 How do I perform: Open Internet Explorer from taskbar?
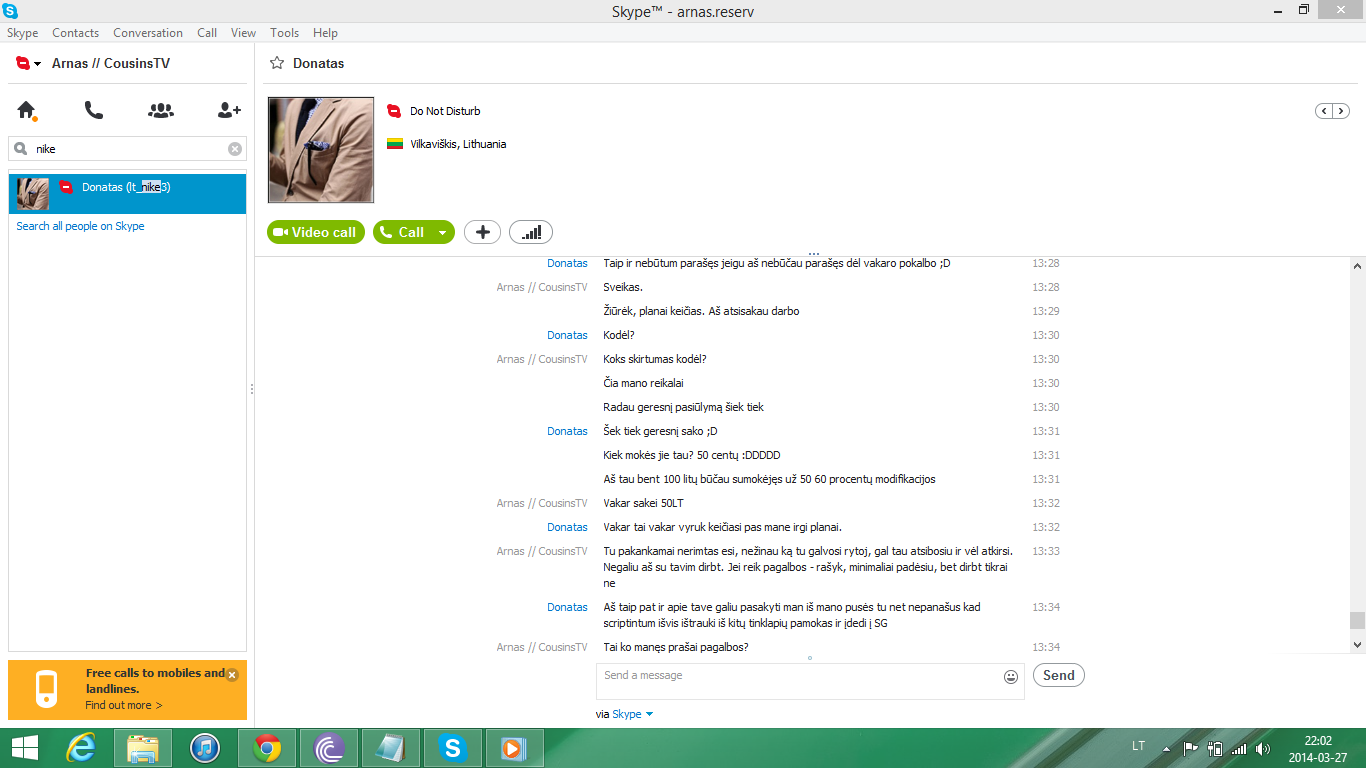(x=81, y=748)
